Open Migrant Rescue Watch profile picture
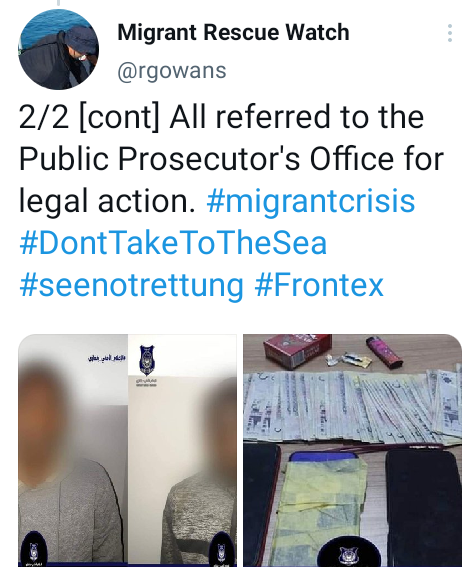The width and height of the screenshot is (474, 567). click(x=58, y=49)
